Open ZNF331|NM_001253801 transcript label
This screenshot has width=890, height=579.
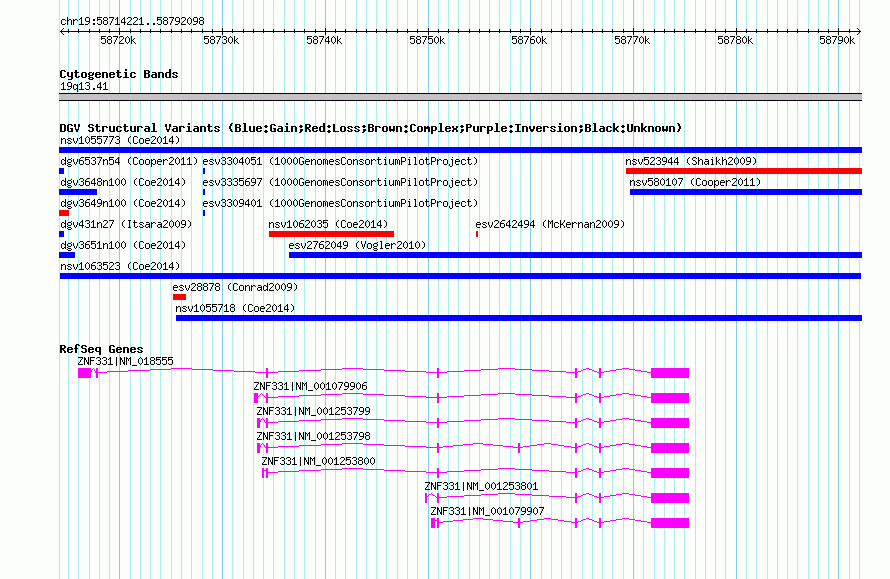[481, 486]
